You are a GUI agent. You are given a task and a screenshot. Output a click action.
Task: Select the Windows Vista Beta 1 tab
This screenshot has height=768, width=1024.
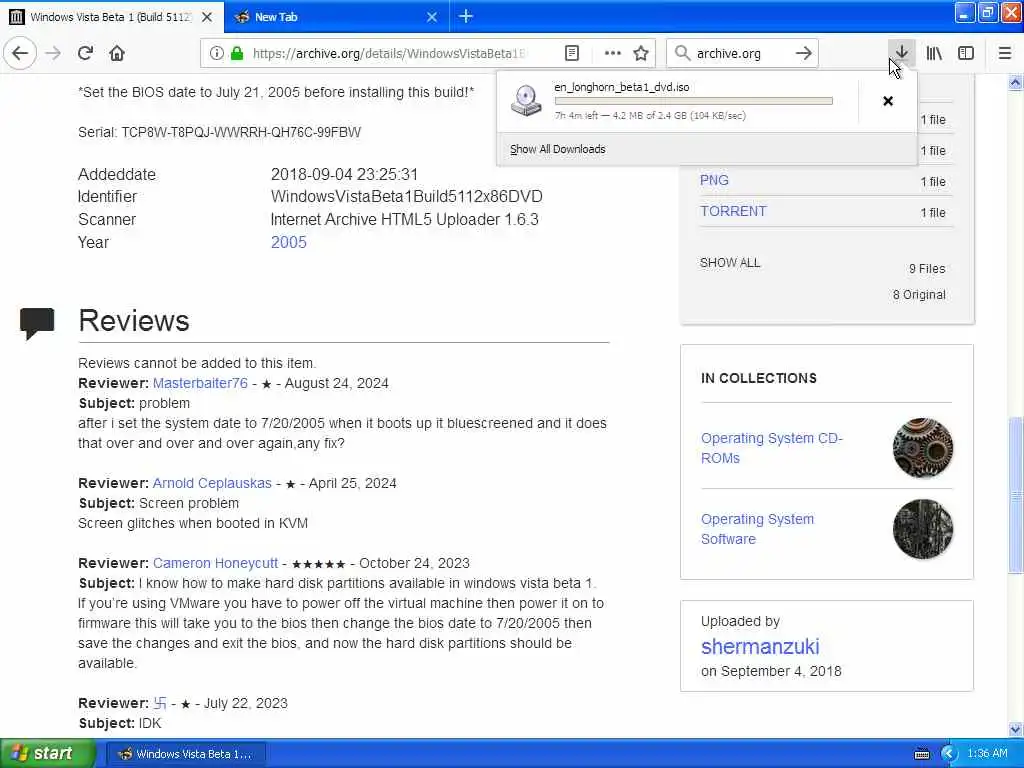tap(112, 17)
